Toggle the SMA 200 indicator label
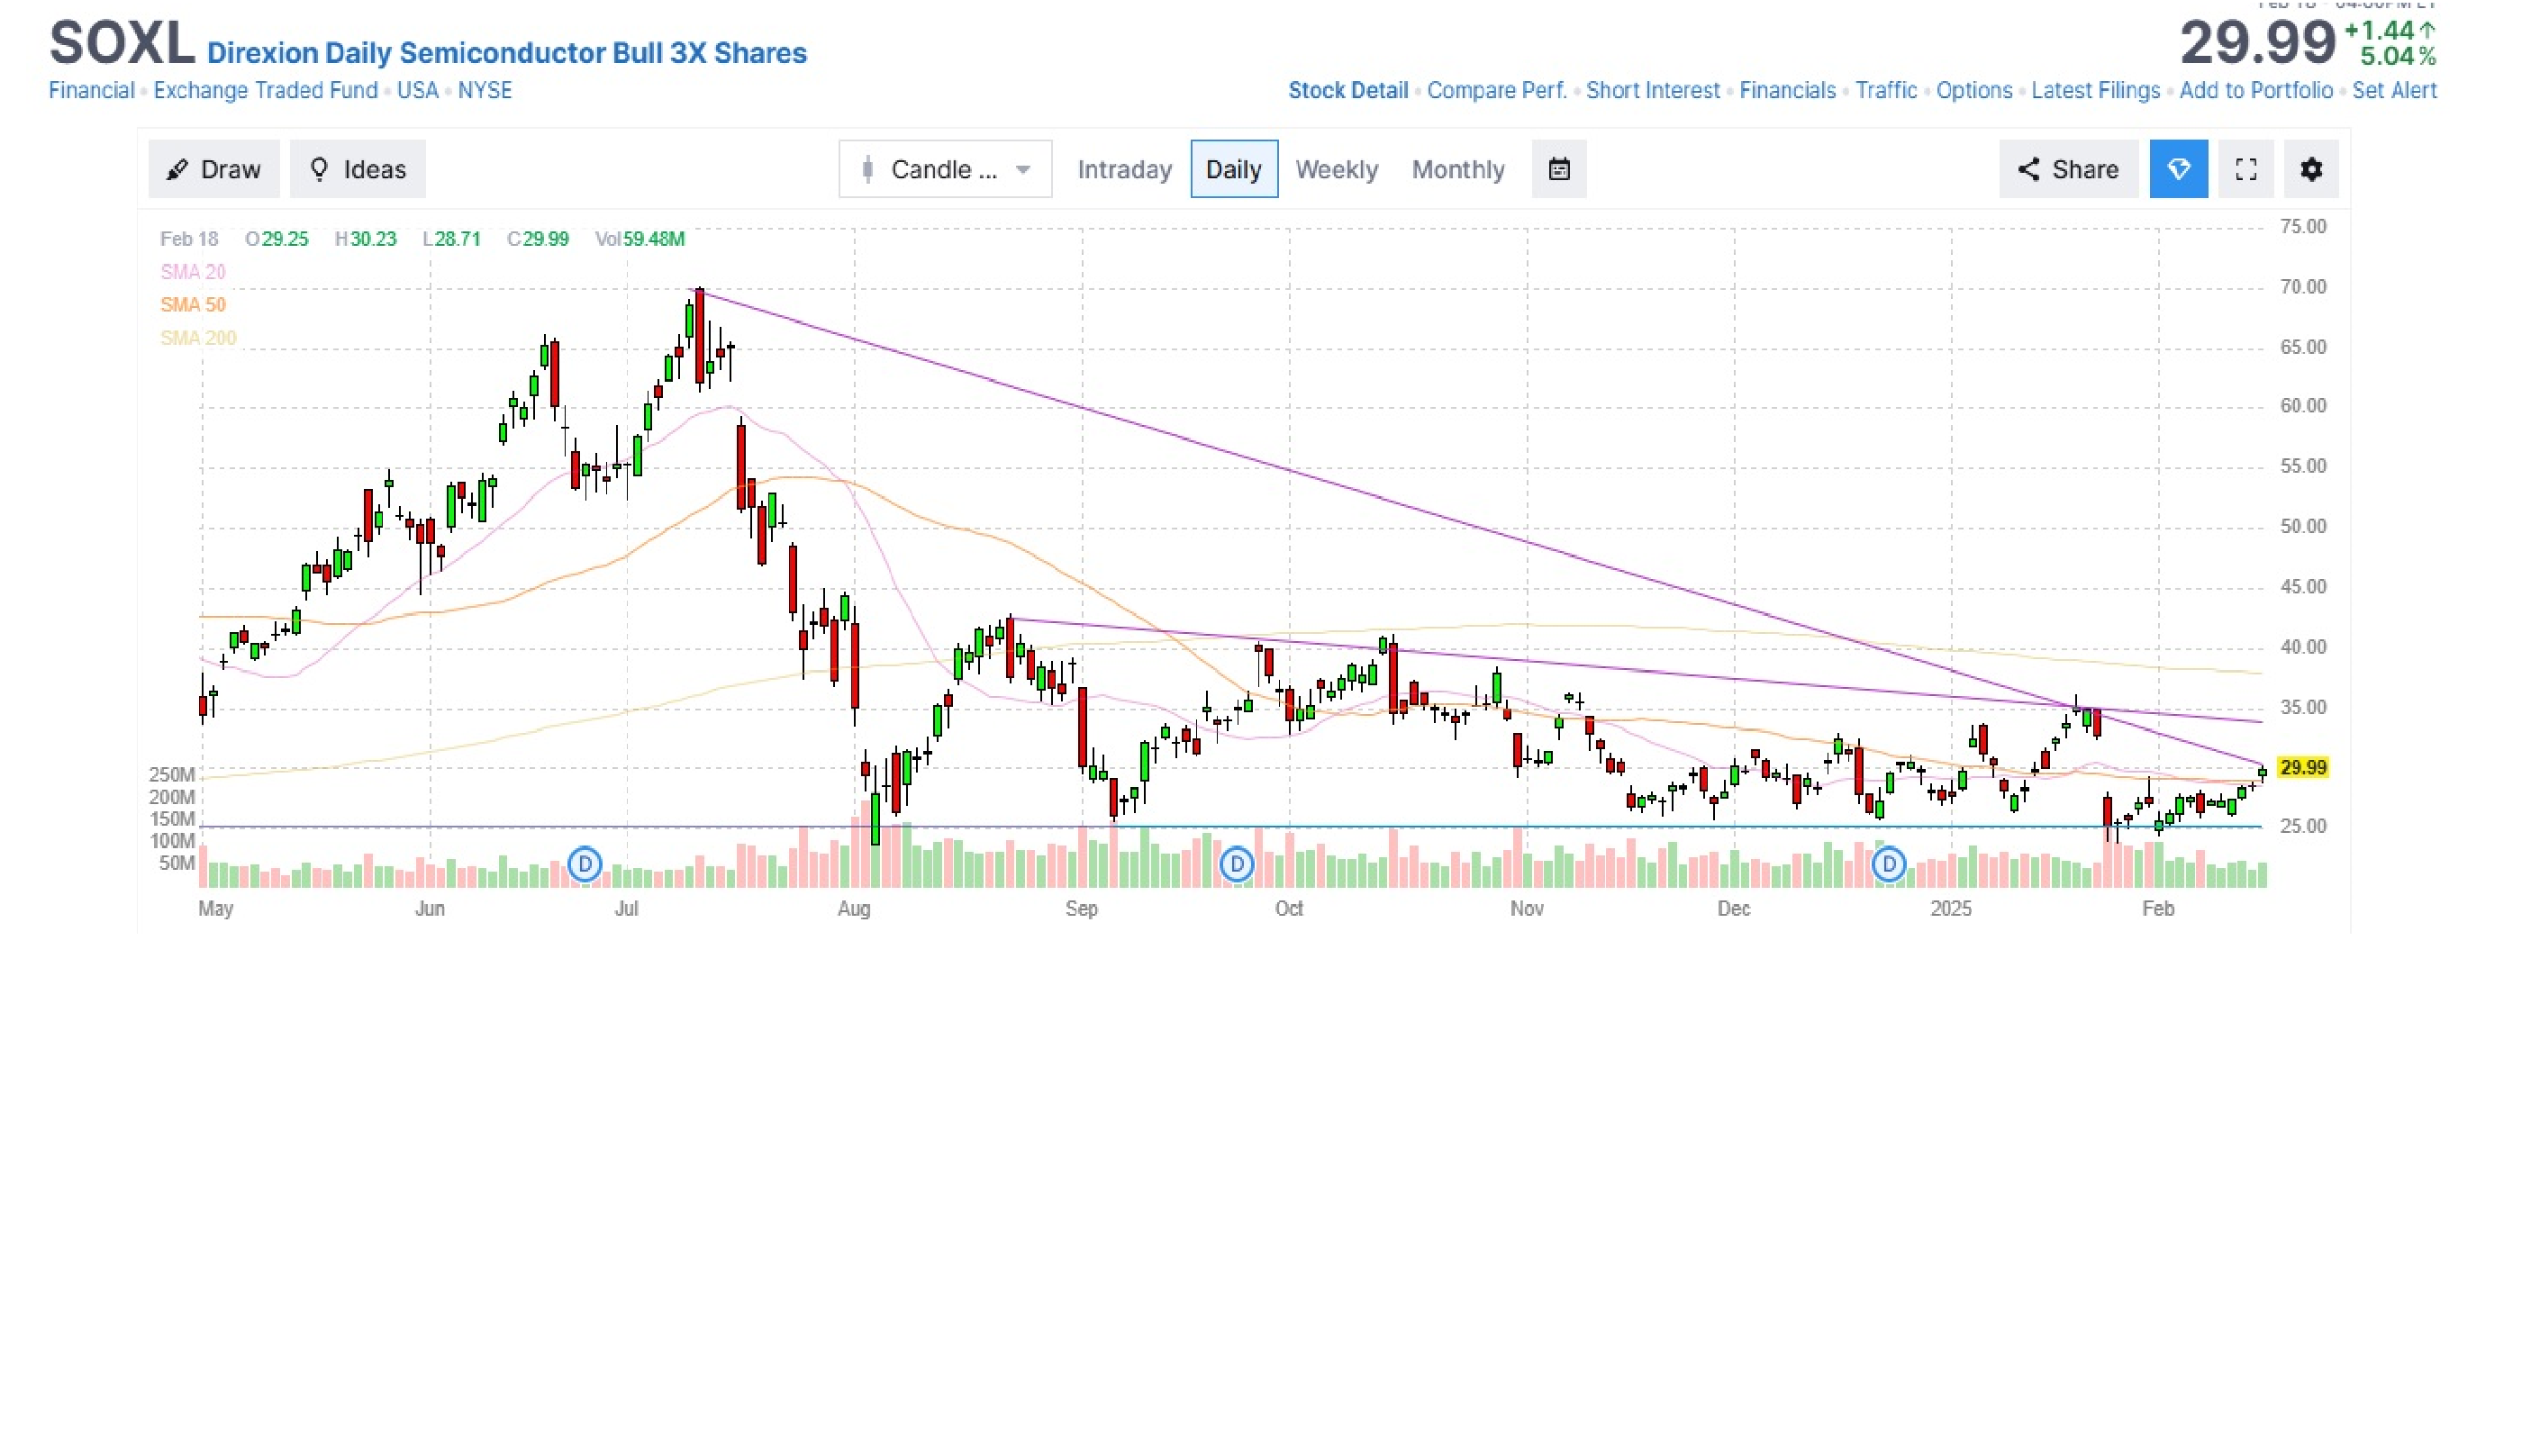This screenshot has width=2540, height=1456. tap(198, 338)
